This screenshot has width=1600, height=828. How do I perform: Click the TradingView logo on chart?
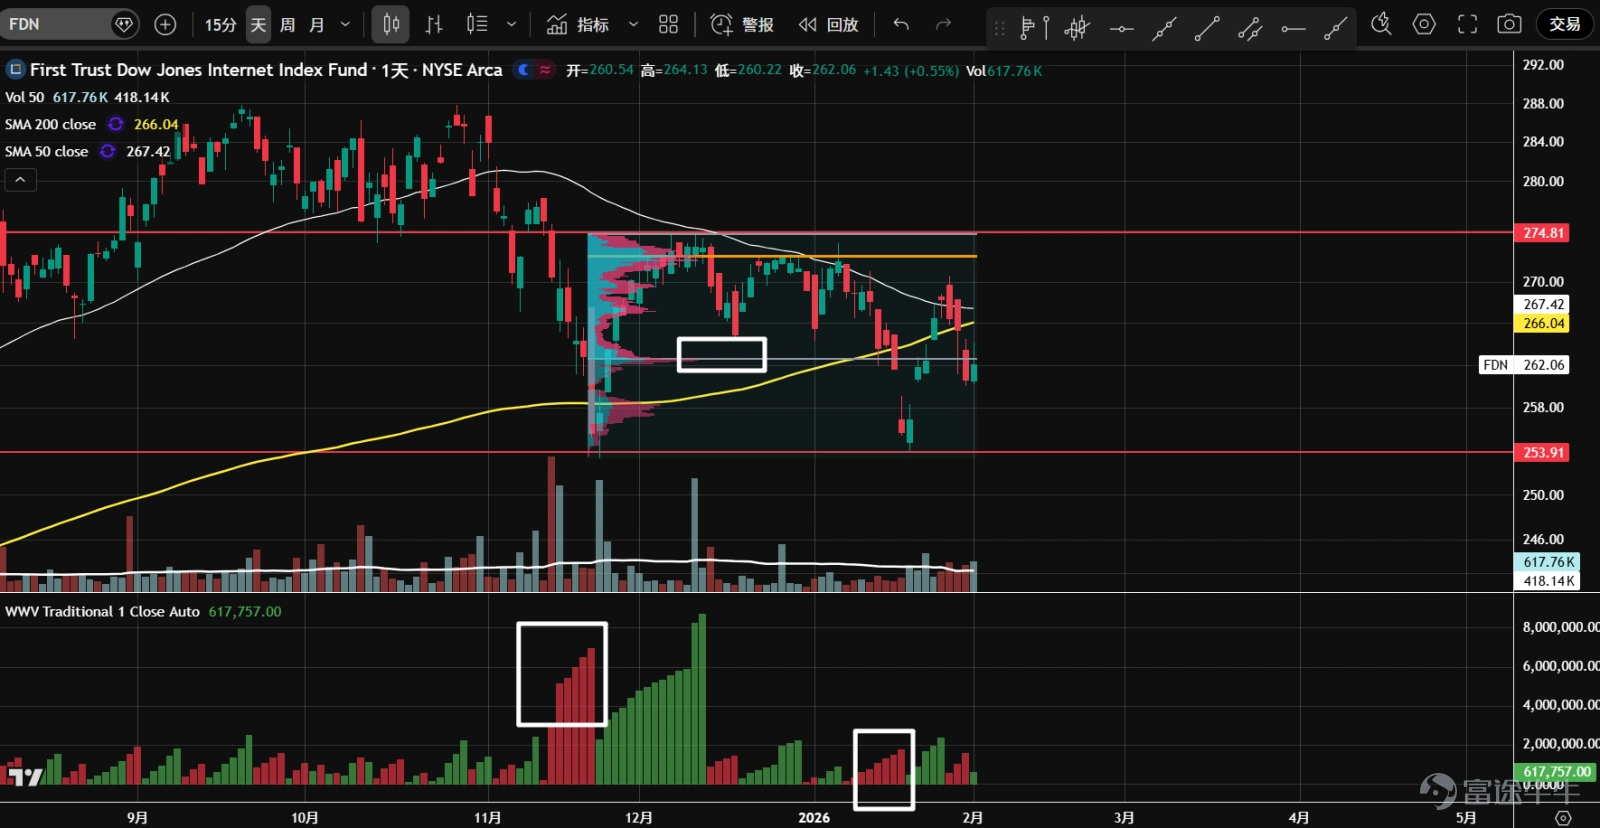click(x=25, y=776)
